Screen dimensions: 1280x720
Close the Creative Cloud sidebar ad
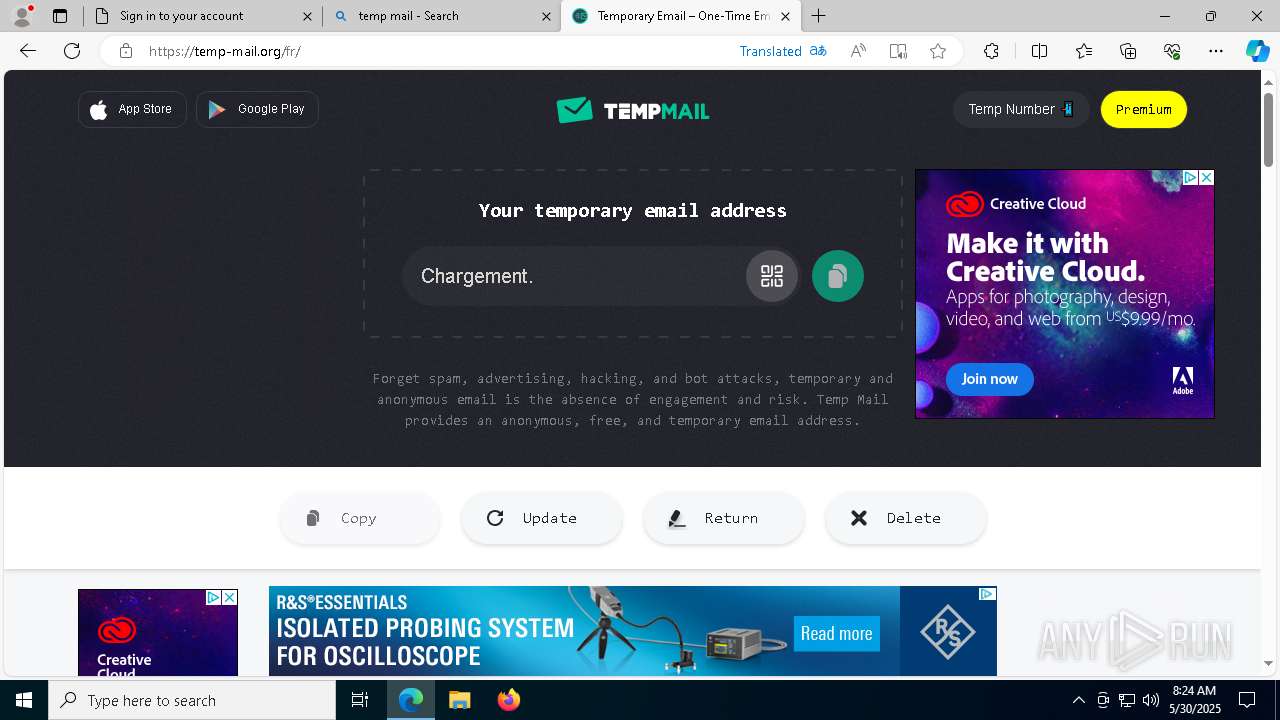click(1206, 177)
